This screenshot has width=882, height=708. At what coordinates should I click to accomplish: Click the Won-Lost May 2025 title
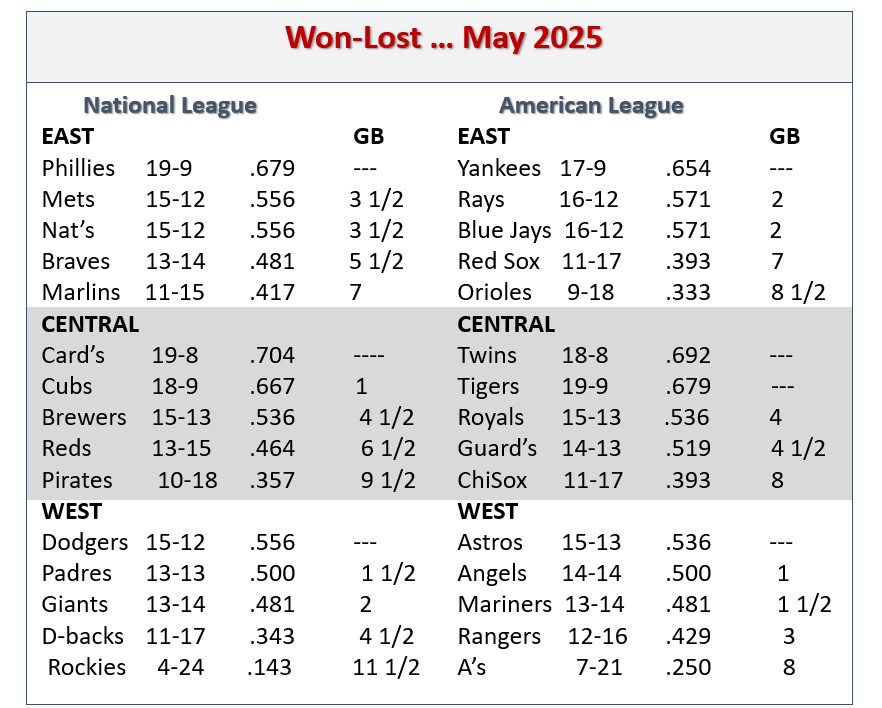tap(443, 38)
